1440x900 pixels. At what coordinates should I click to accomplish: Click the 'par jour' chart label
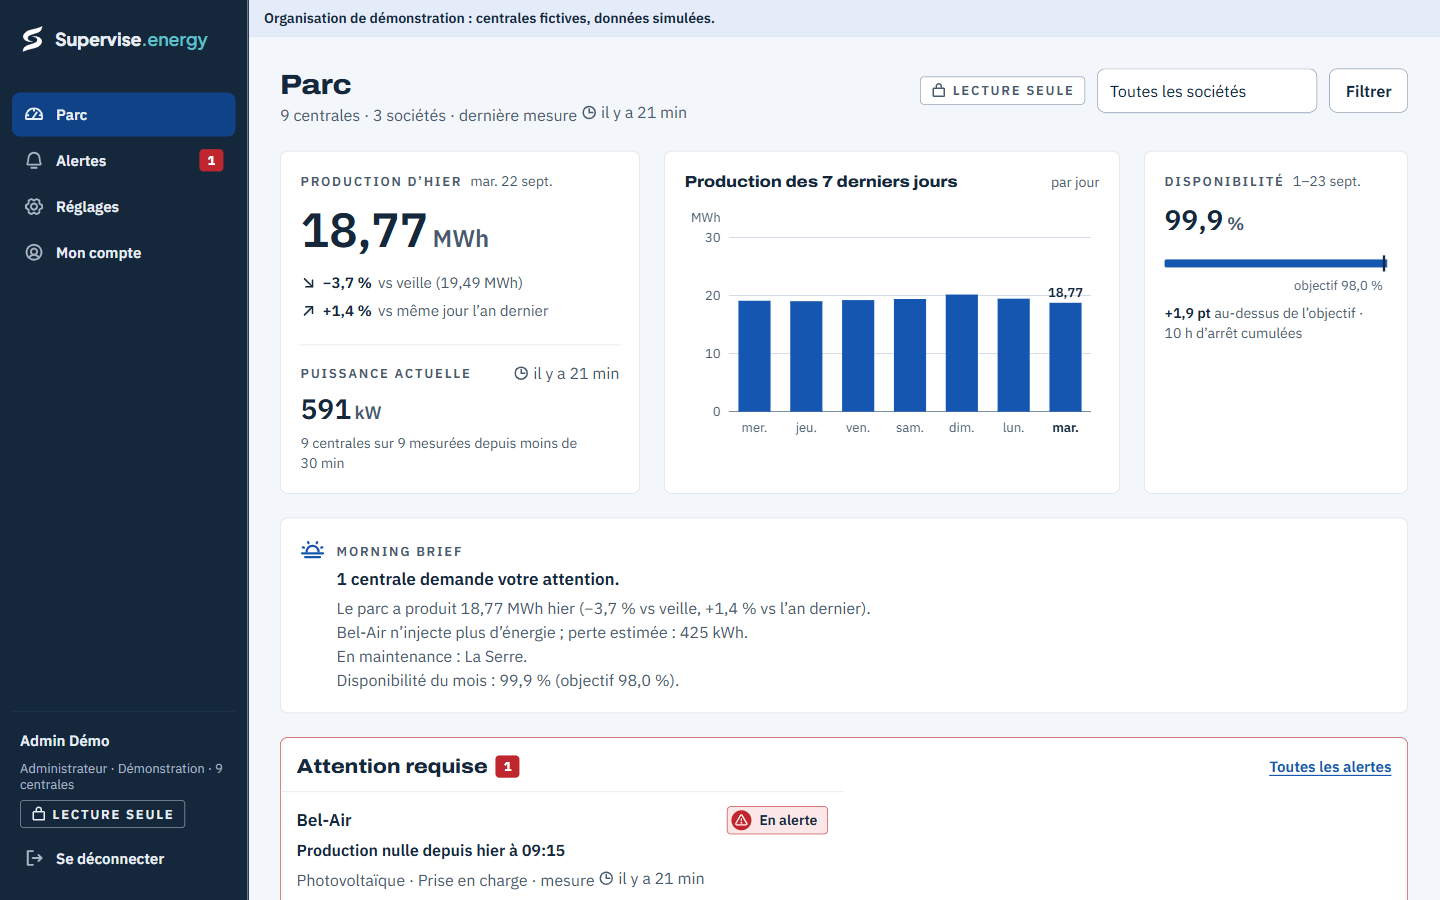pyautogui.click(x=1075, y=182)
